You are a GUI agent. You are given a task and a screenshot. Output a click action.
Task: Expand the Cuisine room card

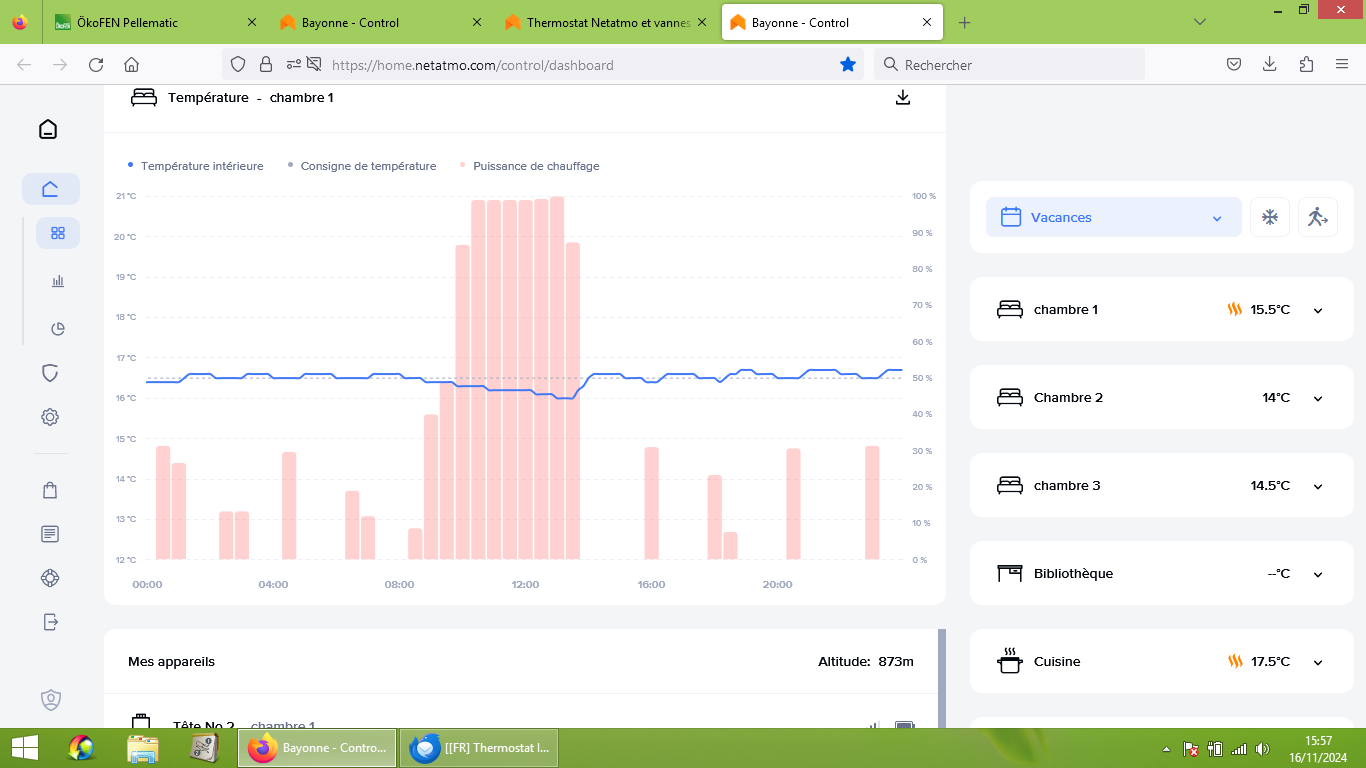click(x=1317, y=662)
